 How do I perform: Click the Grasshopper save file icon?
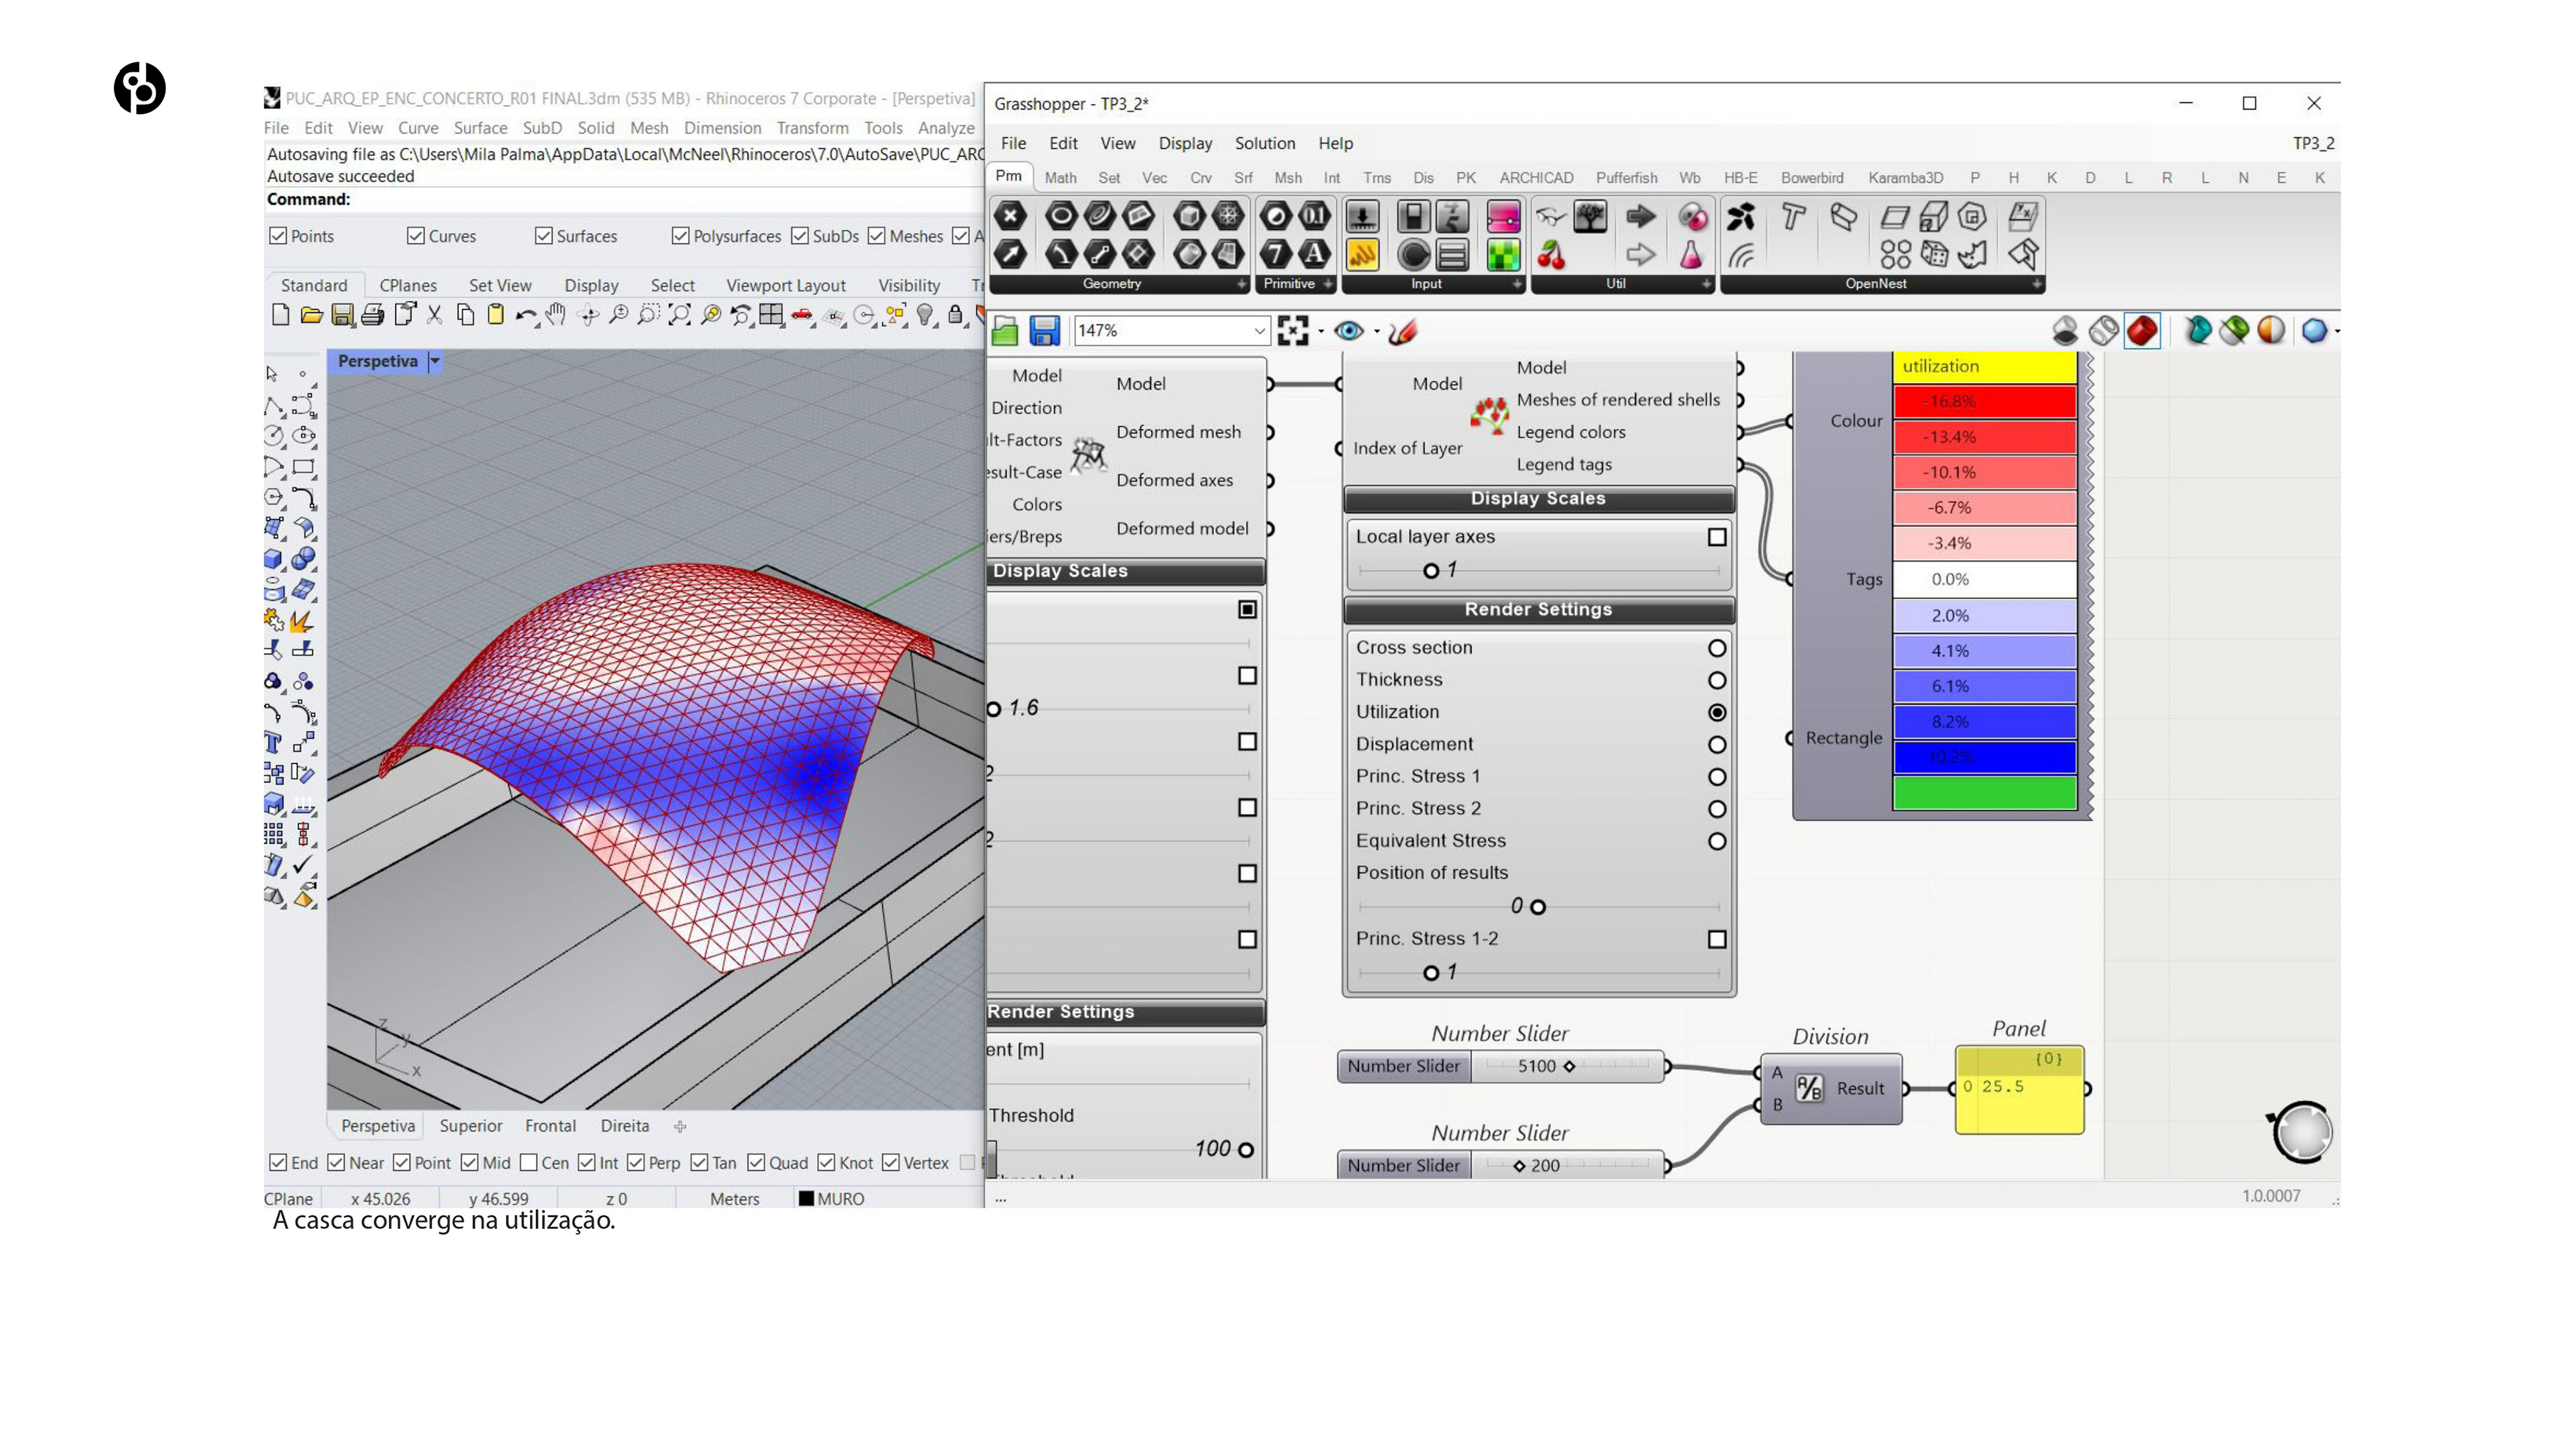coord(1044,331)
